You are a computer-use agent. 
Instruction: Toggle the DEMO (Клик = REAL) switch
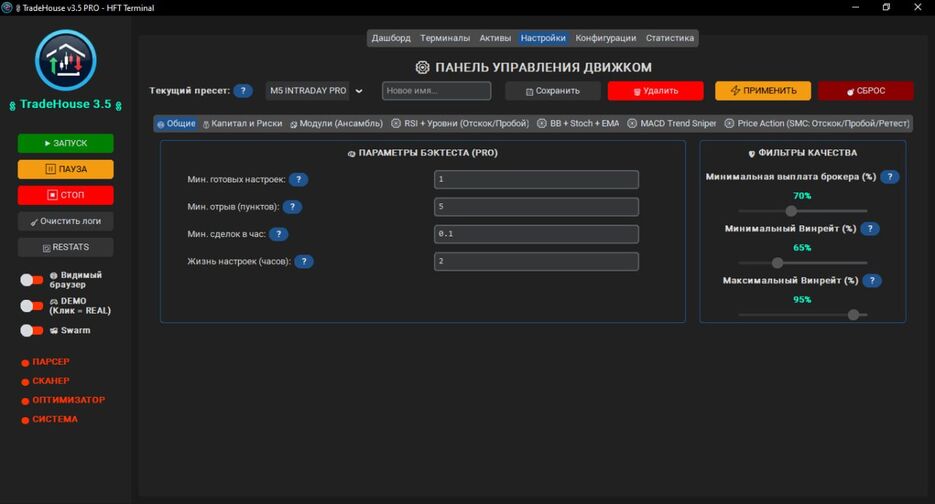click(x=32, y=306)
